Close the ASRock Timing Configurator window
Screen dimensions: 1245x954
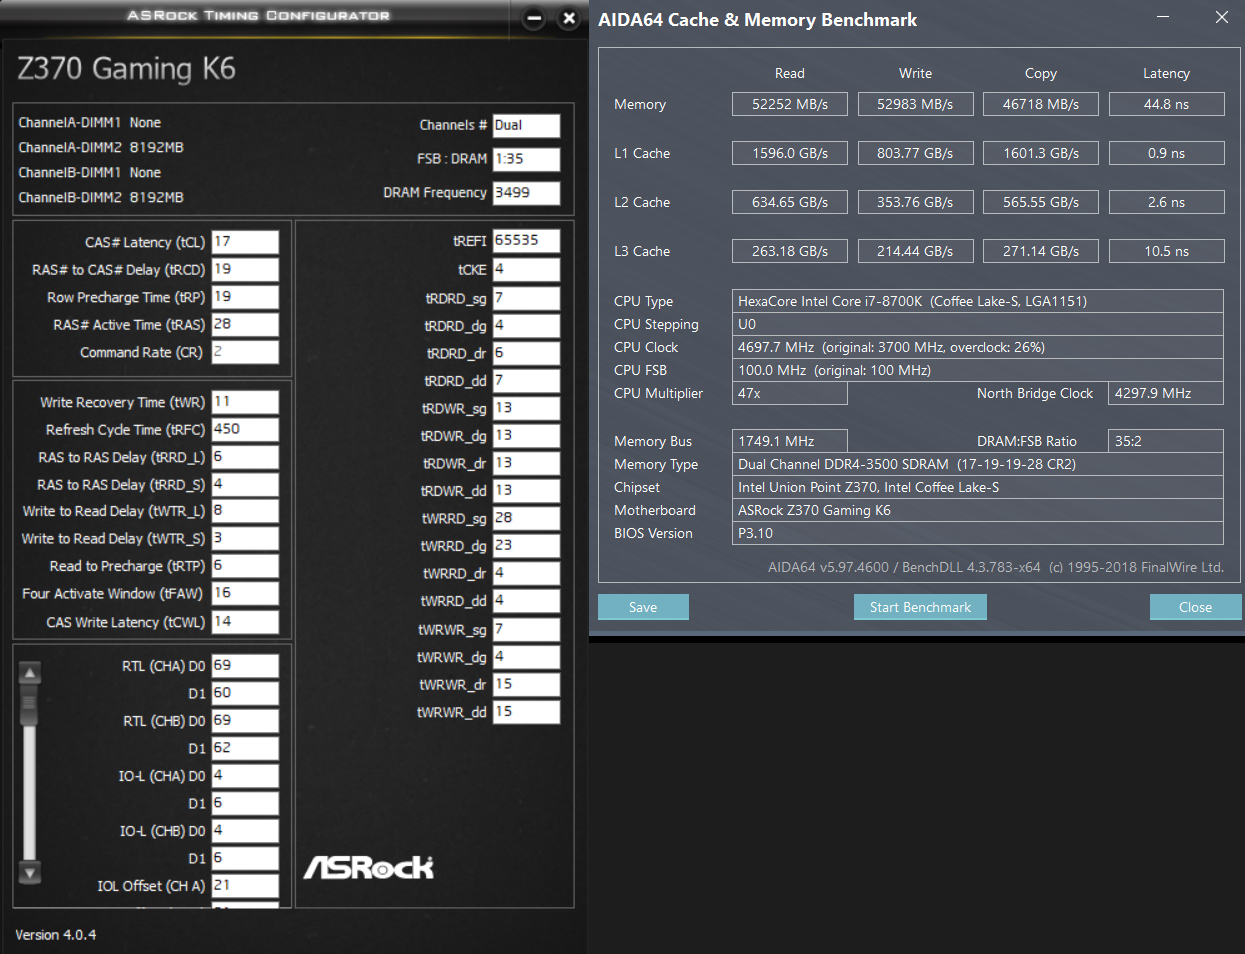(x=569, y=18)
